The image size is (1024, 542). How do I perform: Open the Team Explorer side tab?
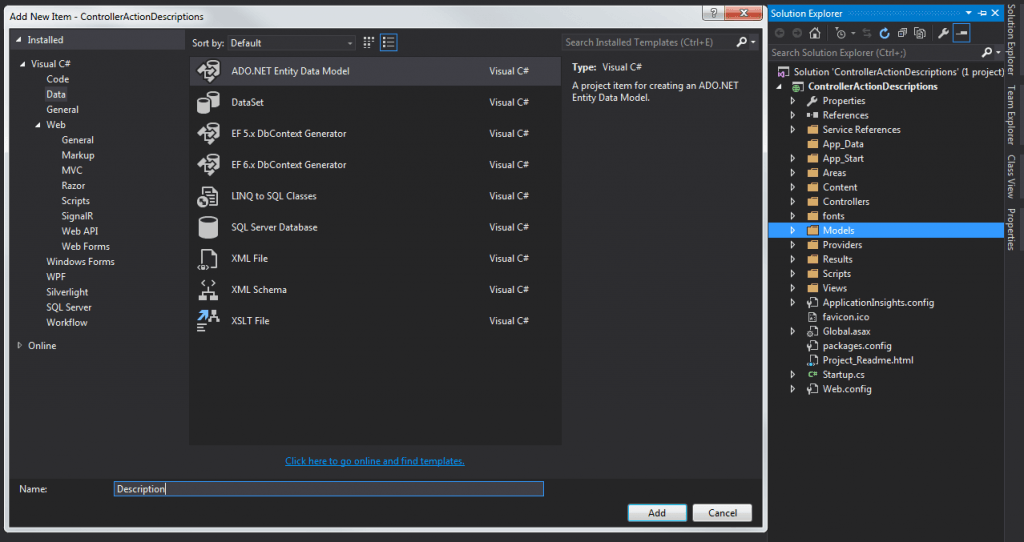click(1011, 115)
